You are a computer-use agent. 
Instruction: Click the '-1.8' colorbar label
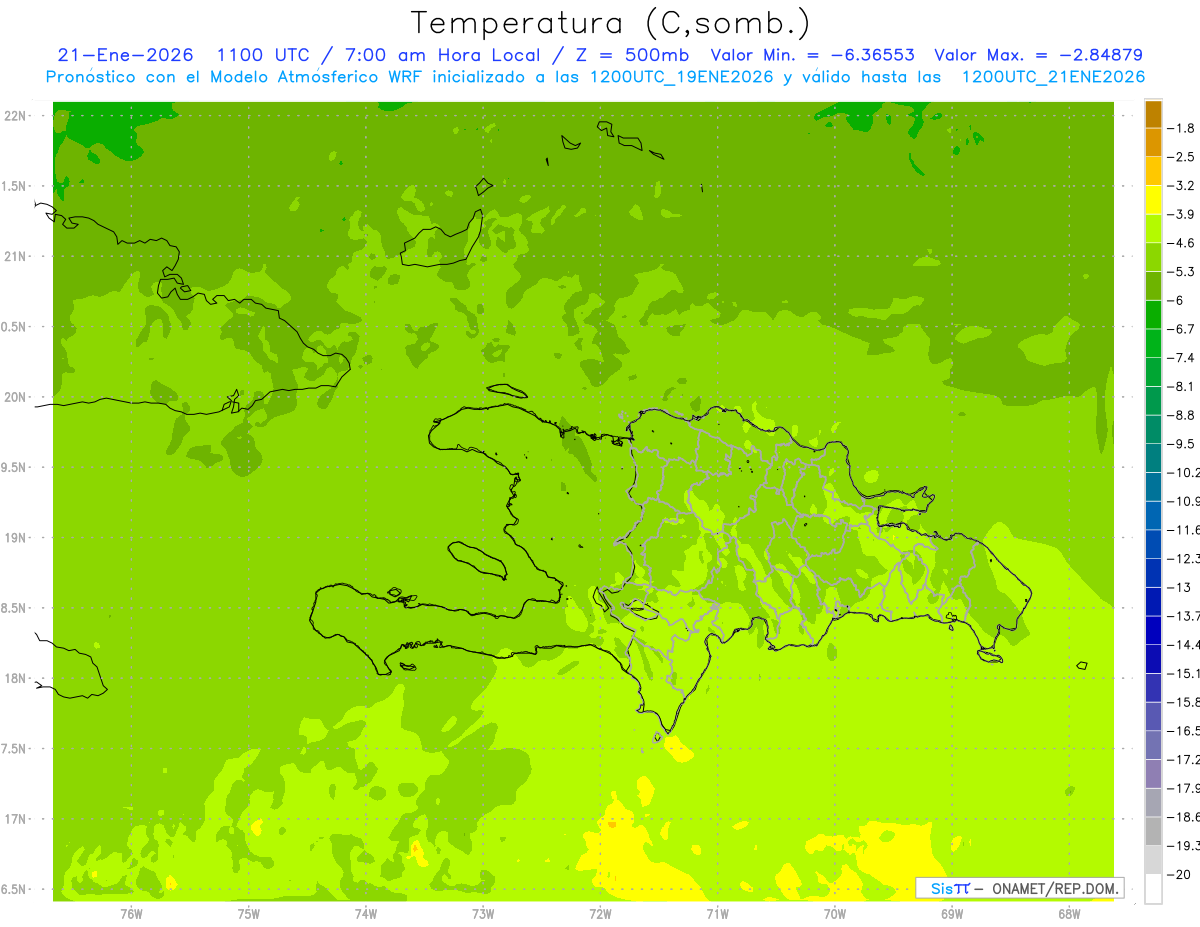(1181, 128)
